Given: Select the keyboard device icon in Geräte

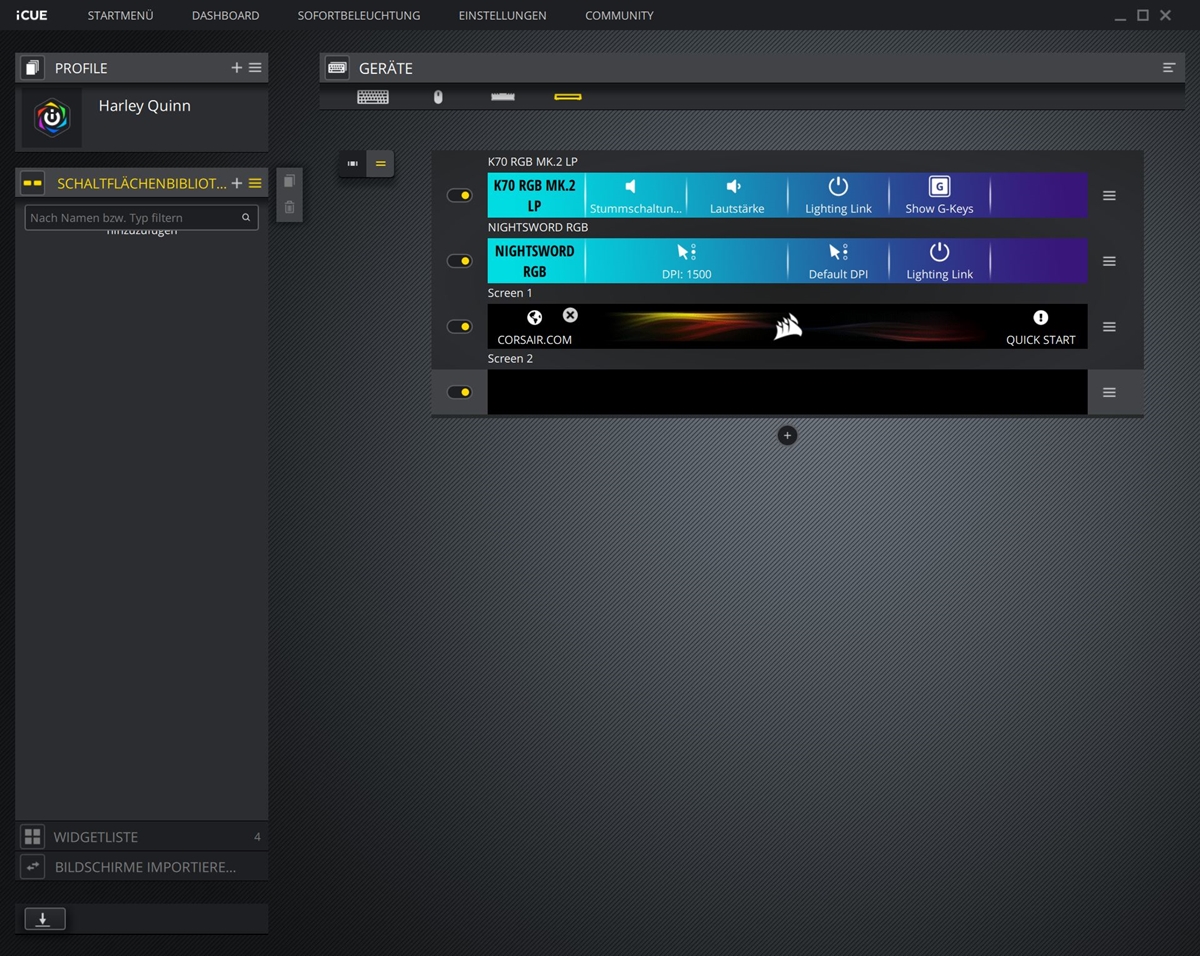Looking at the screenshot, I should click(373, 97).
